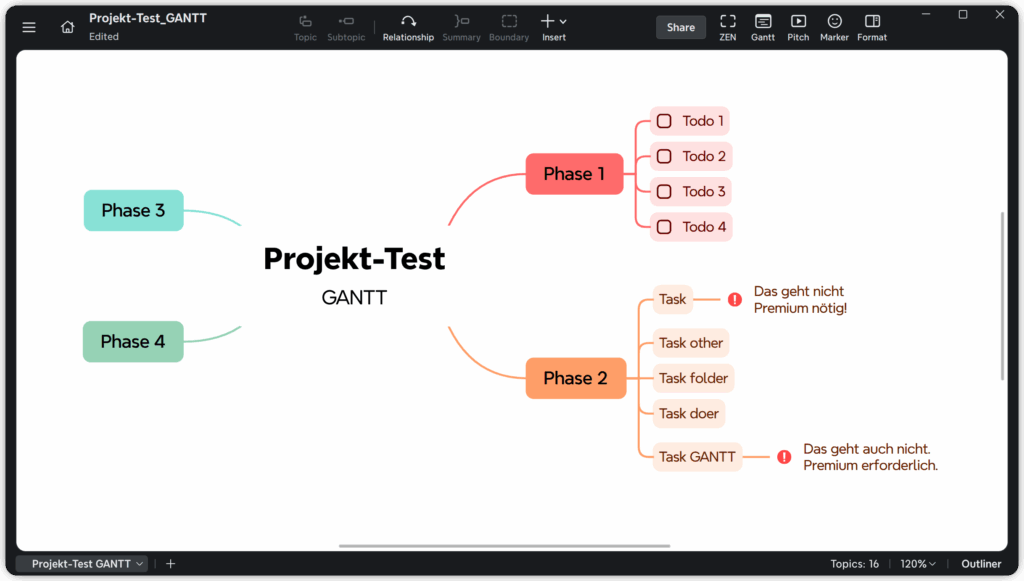Image resolution: width=1024 pixels, height=581 pixels.
Task: Mark Todo 4 as done
Action: (664, 227)
